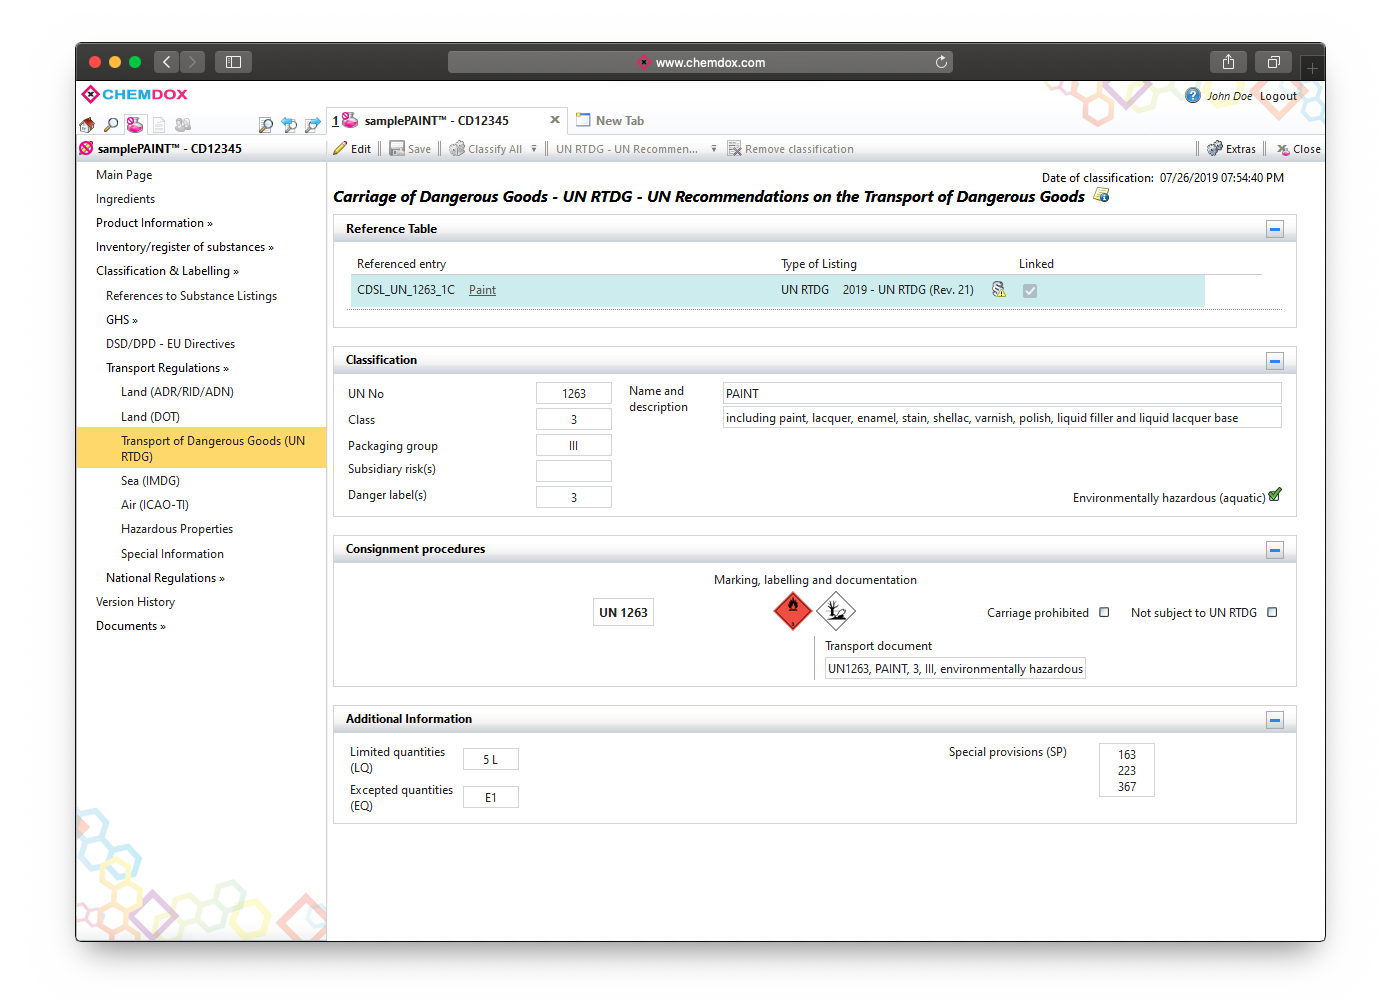Click the UN No field showing 1263
The width and height of the screenshot is (1400, 1000).
pos(574,394)
